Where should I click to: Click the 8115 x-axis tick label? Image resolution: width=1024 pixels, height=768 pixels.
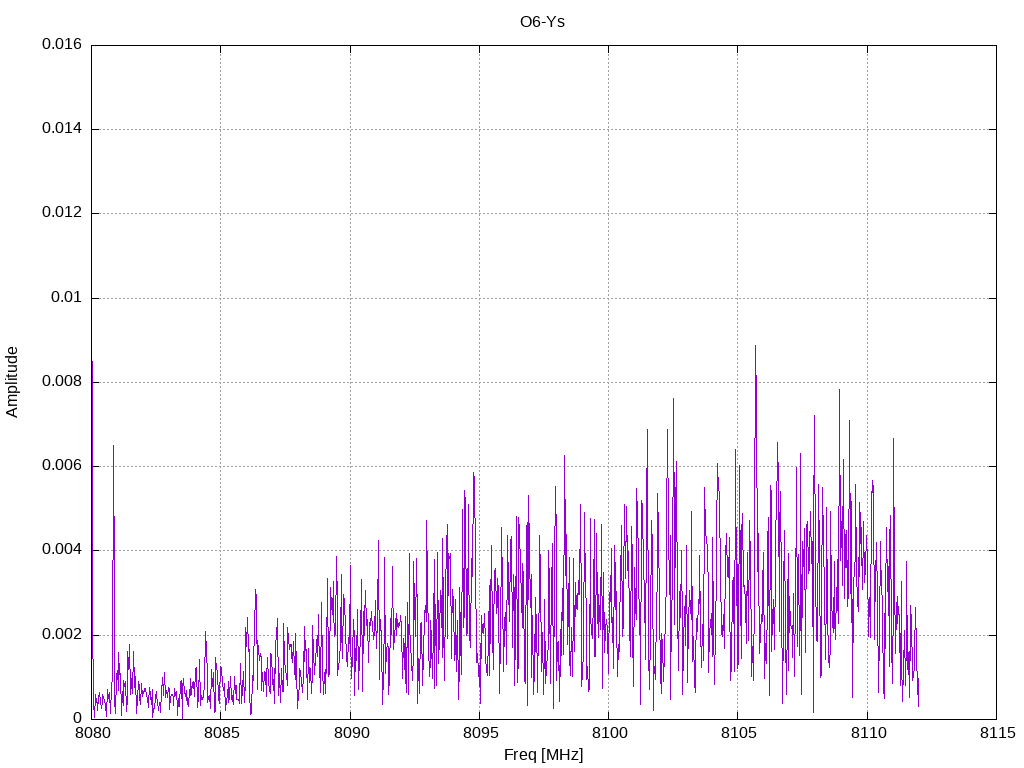[995, 734]
